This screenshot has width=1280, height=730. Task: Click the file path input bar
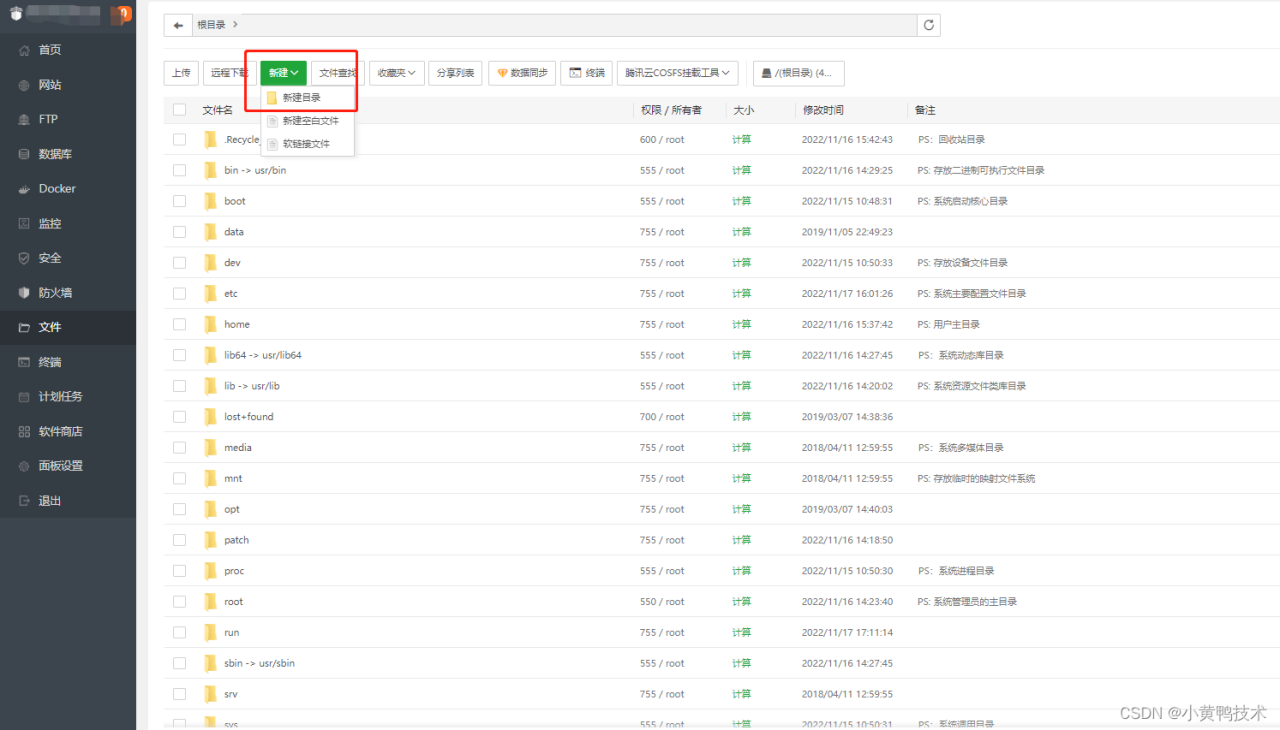[580, 25]
